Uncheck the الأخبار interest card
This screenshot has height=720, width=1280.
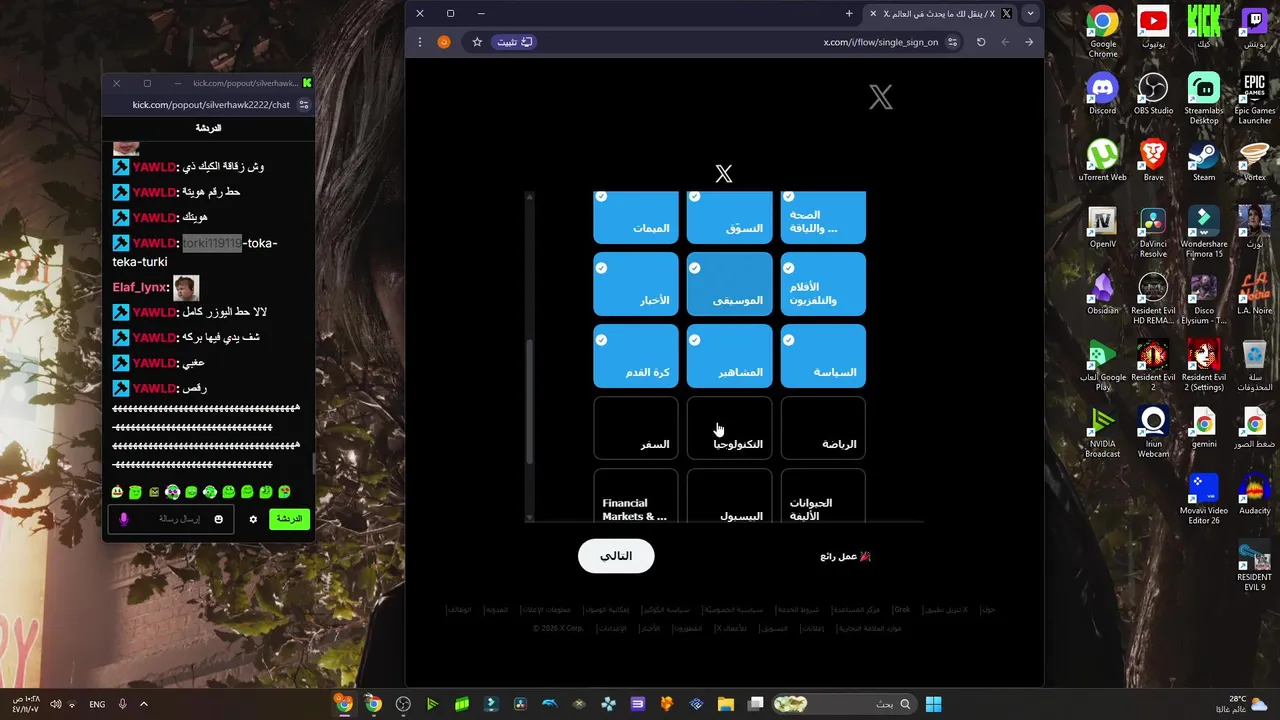coord(635,283)
